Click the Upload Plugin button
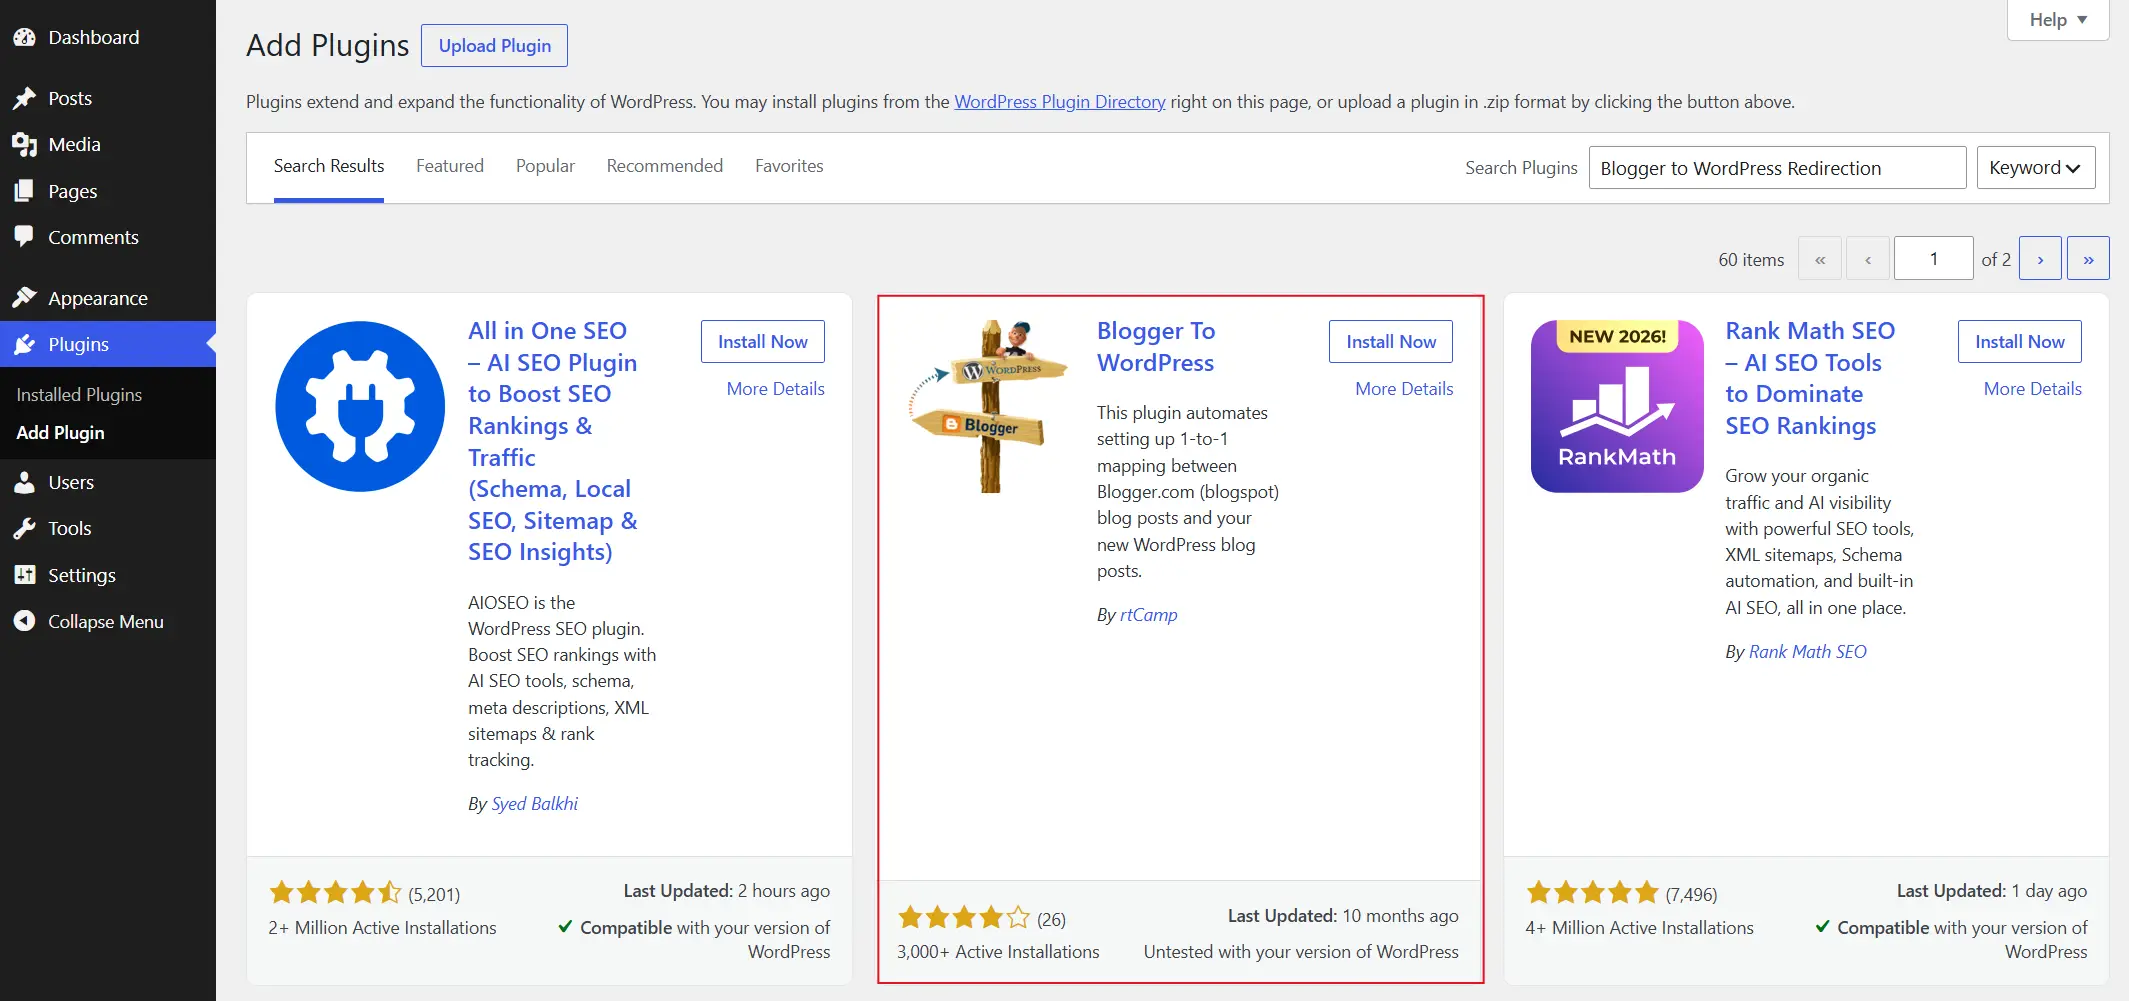Viewport: 2129px width, 1001px height. click(495, 46)
